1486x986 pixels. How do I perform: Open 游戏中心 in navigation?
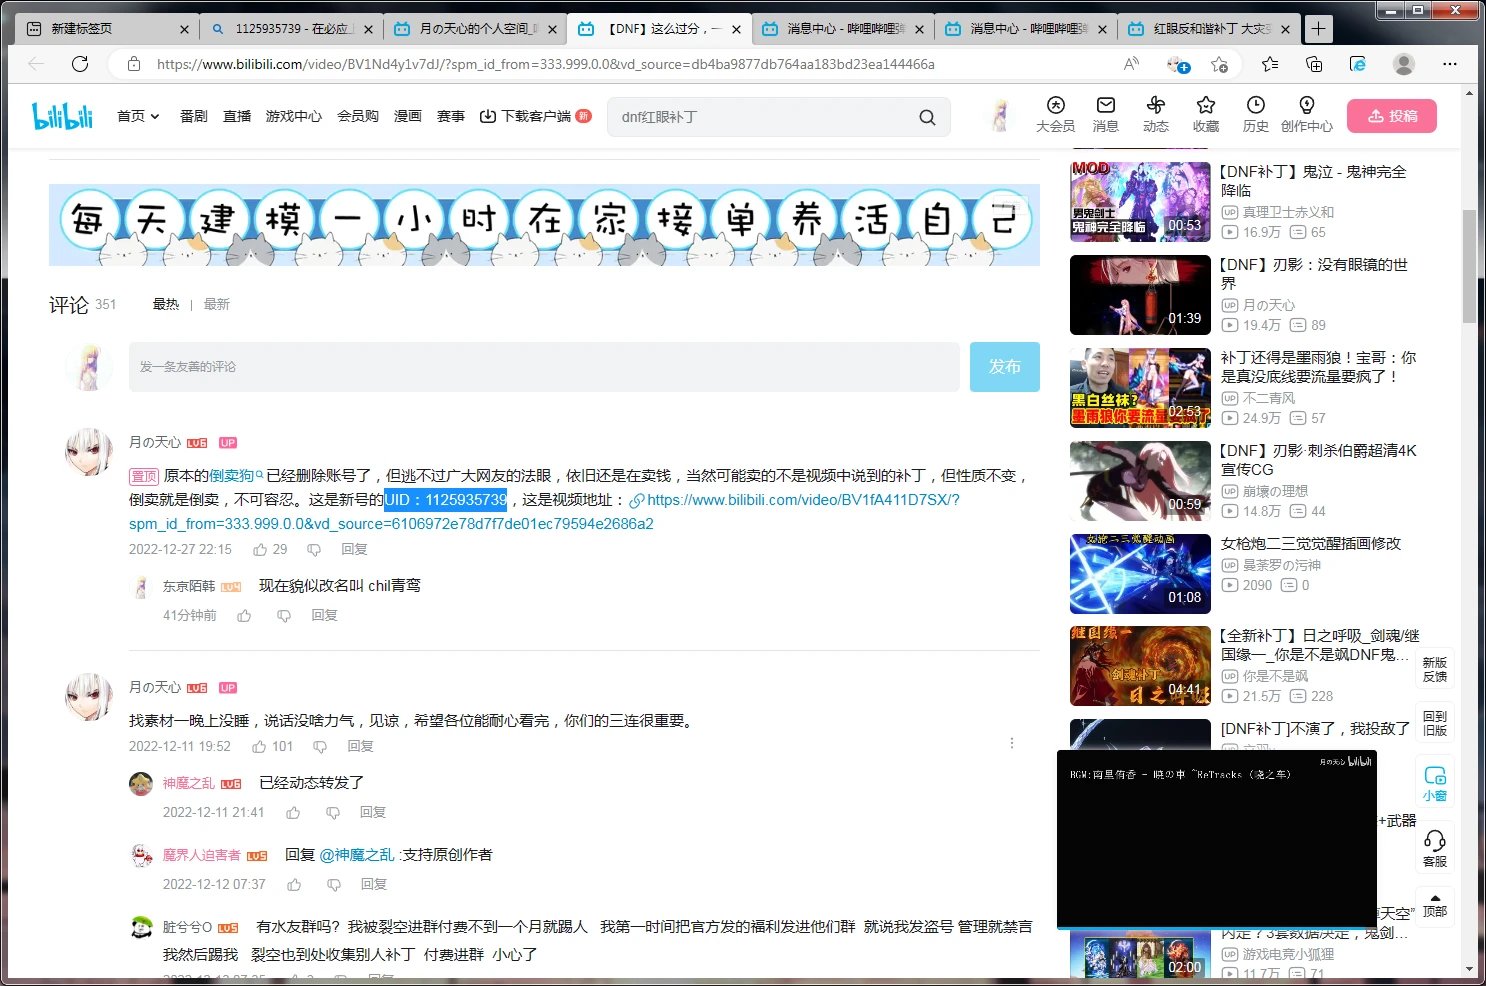[x=294, y=116]
